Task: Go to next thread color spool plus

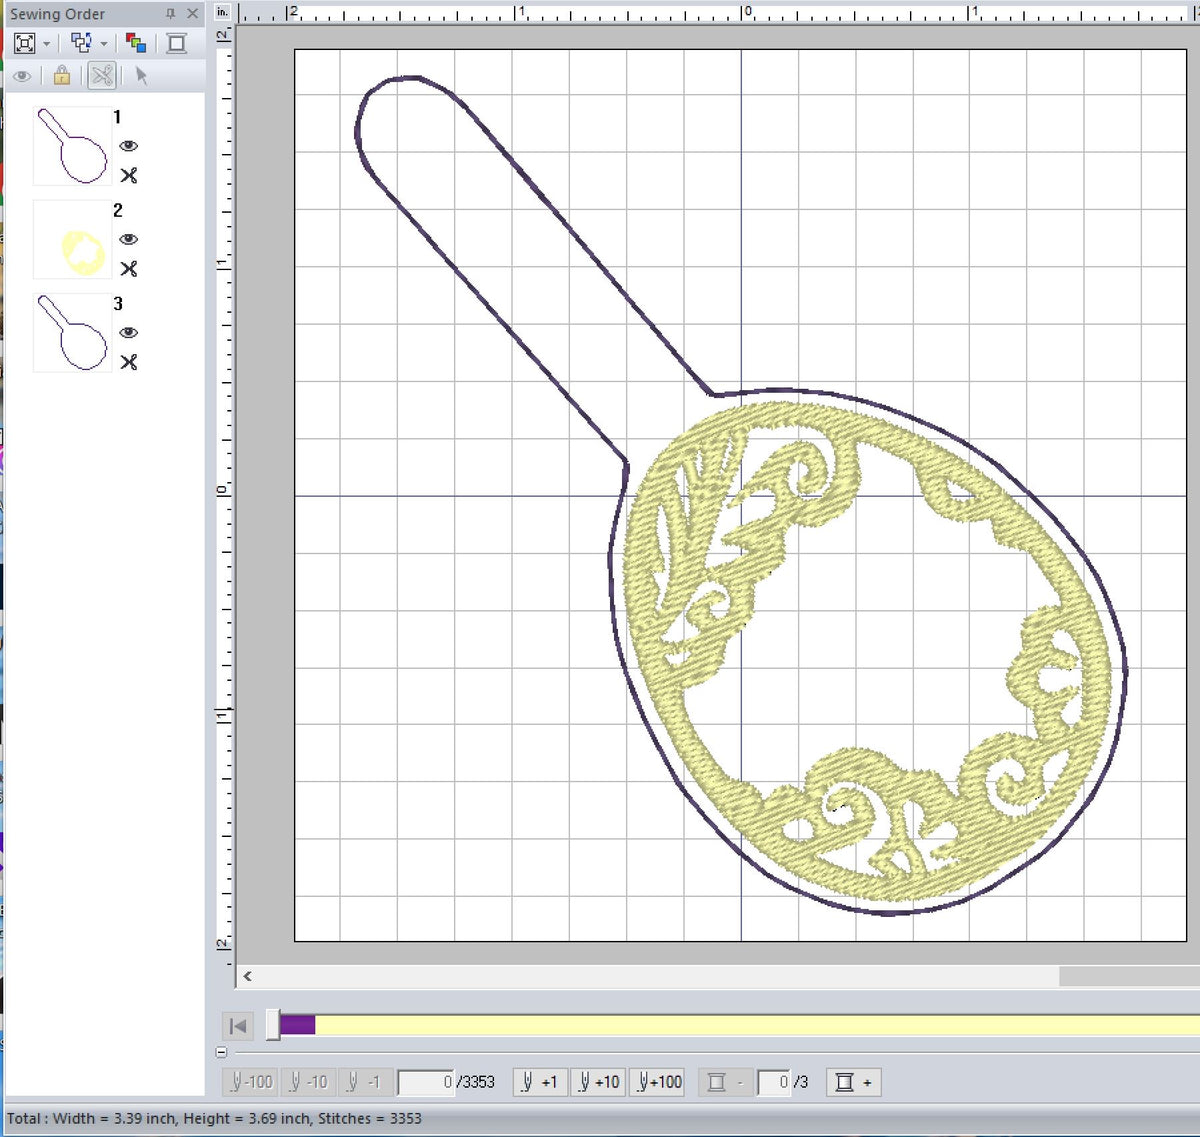Action: (x=853, y=1082)
